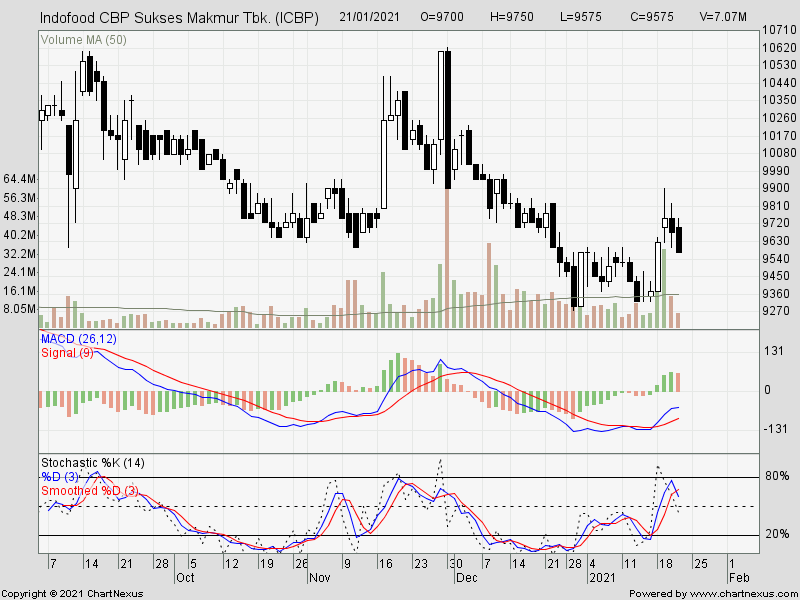Click the Indofood CBP Sukses Makmur Tbk. (ICBP) title

(x=179, y=18)
